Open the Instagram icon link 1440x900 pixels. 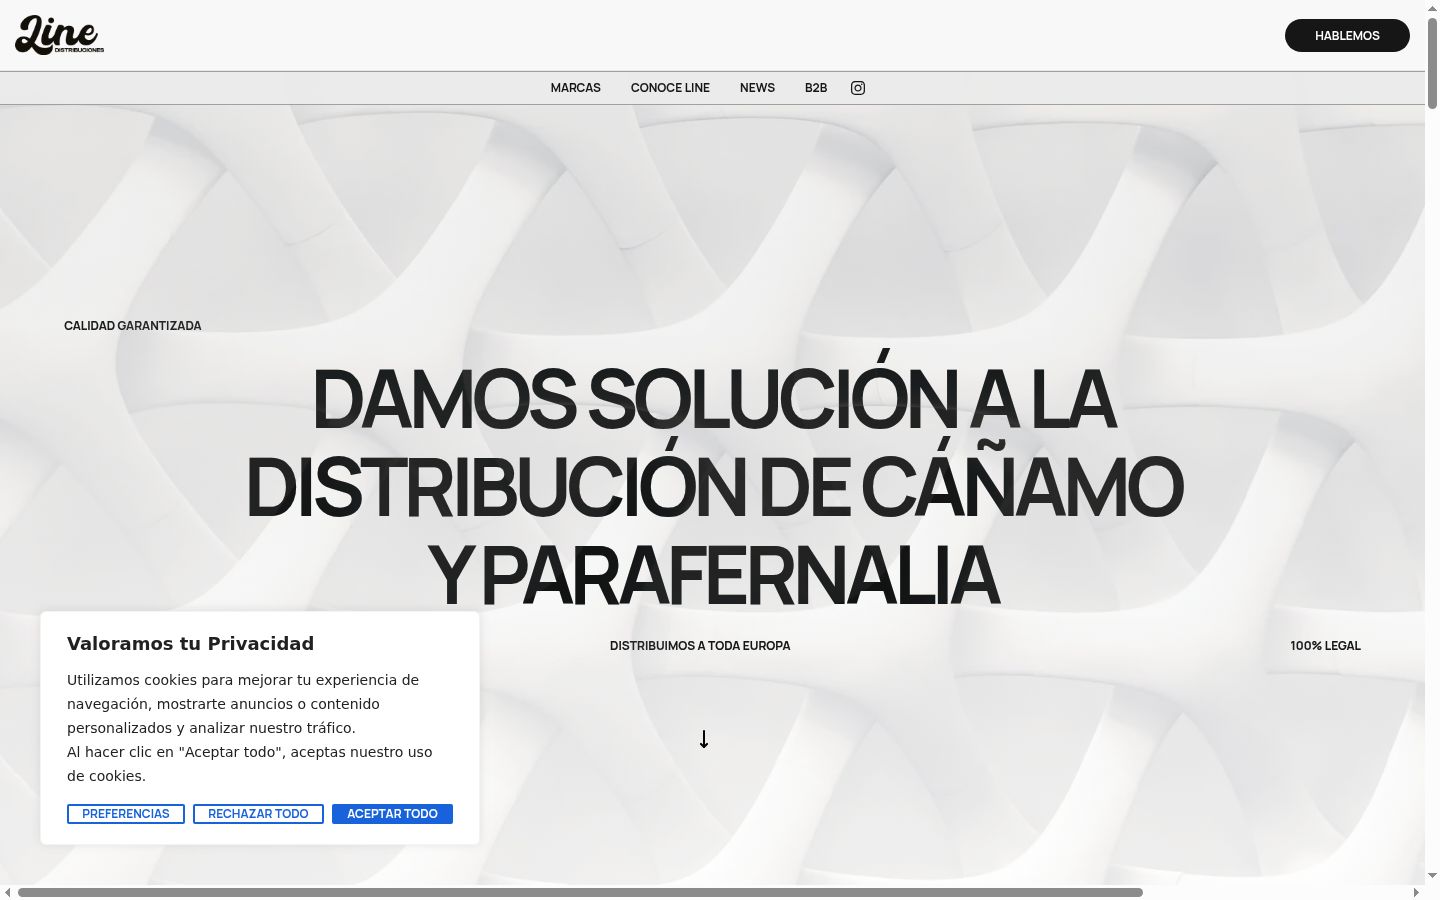(858, 88)
